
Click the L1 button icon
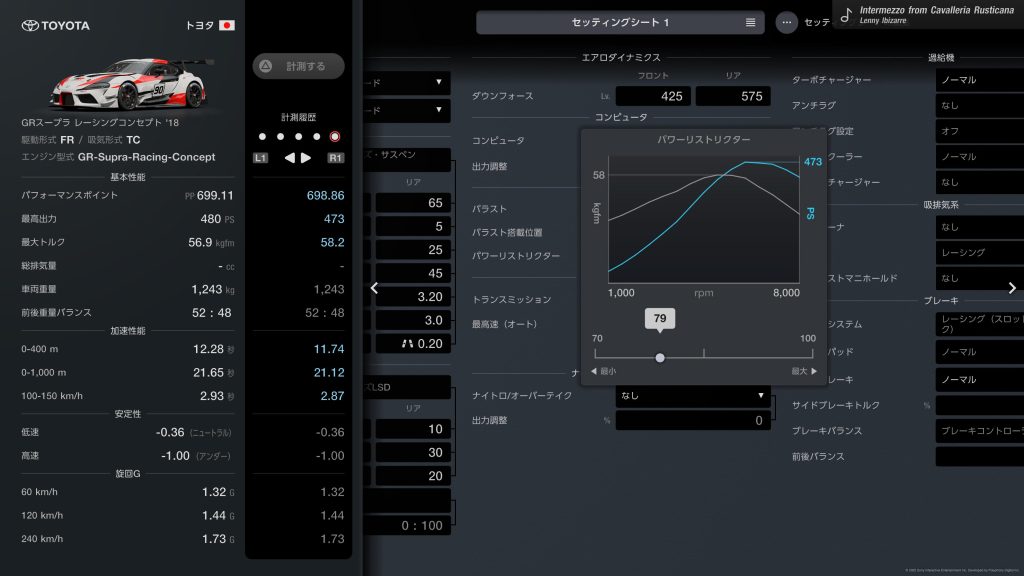pyautogui.click(x=261, y=157)
